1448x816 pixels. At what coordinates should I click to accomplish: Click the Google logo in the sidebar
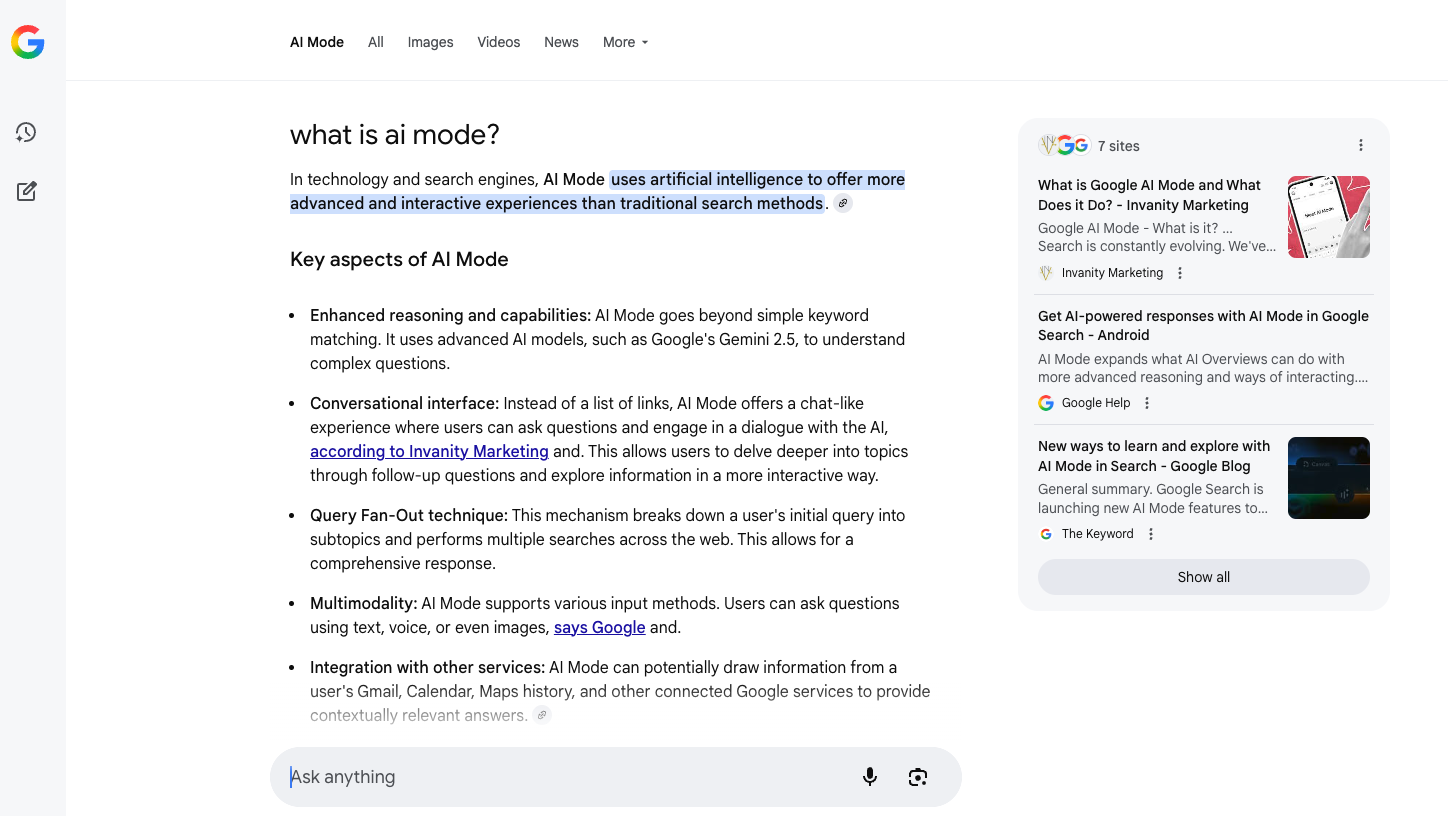tap(27, 42)
